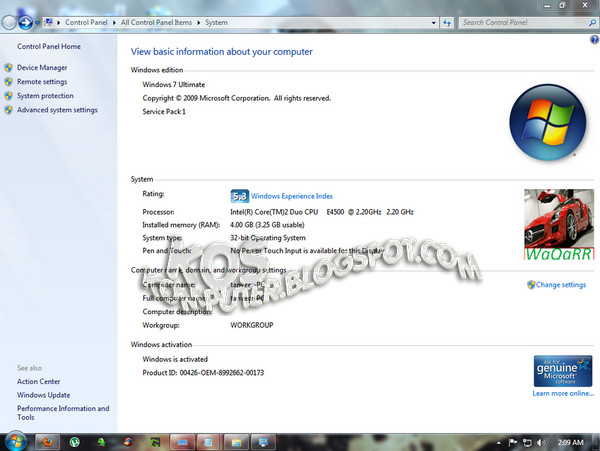Click Change settings for computer name

pos(561,285)
